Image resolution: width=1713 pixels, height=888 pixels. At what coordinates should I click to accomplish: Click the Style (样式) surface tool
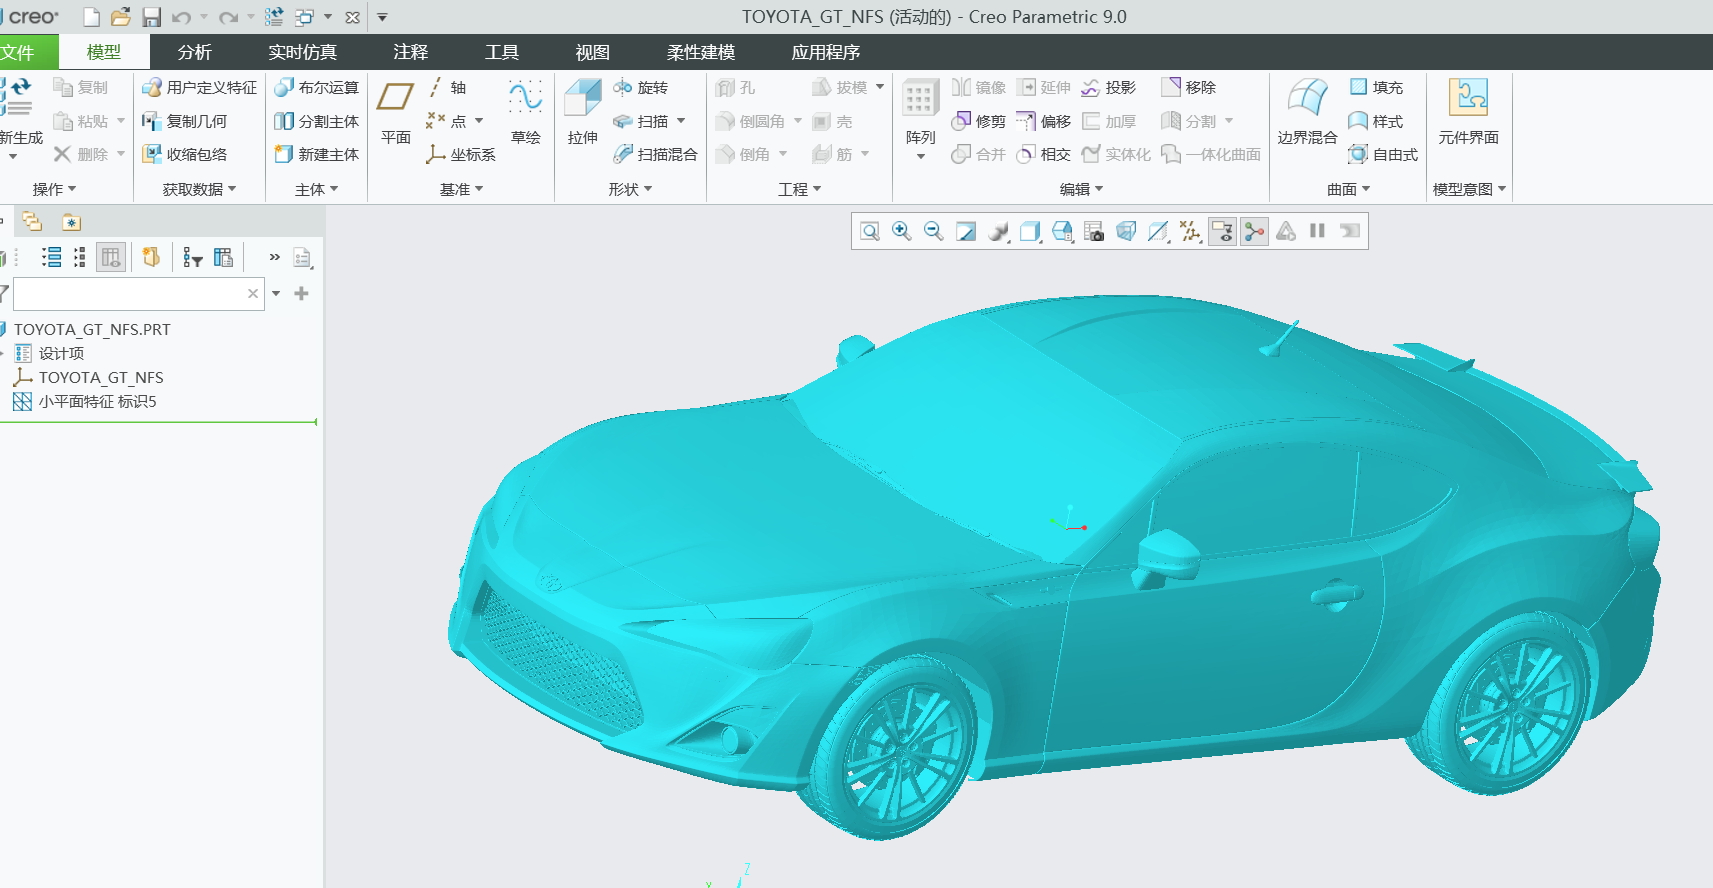click(1376, 121)
